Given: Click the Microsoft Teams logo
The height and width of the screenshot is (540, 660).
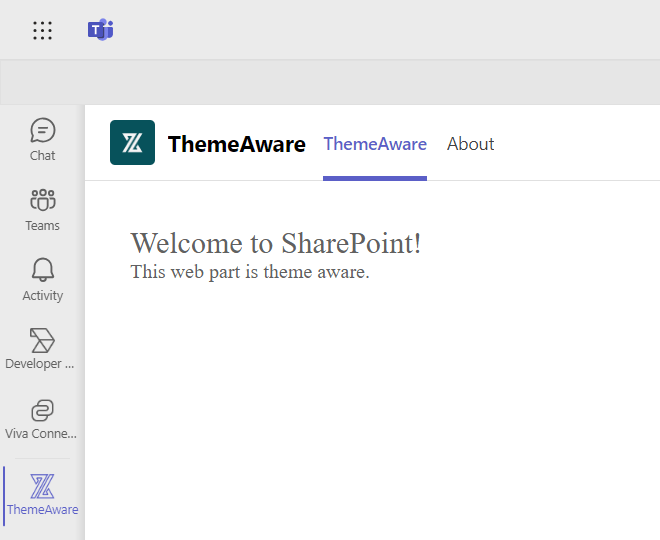Looking at the screenshot, I should click(100, 30).
